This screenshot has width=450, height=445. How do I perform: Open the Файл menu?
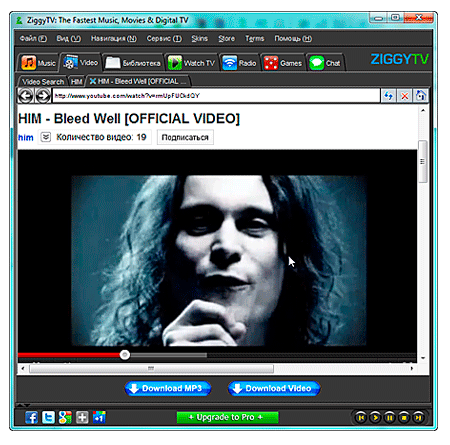click(33, 39)
